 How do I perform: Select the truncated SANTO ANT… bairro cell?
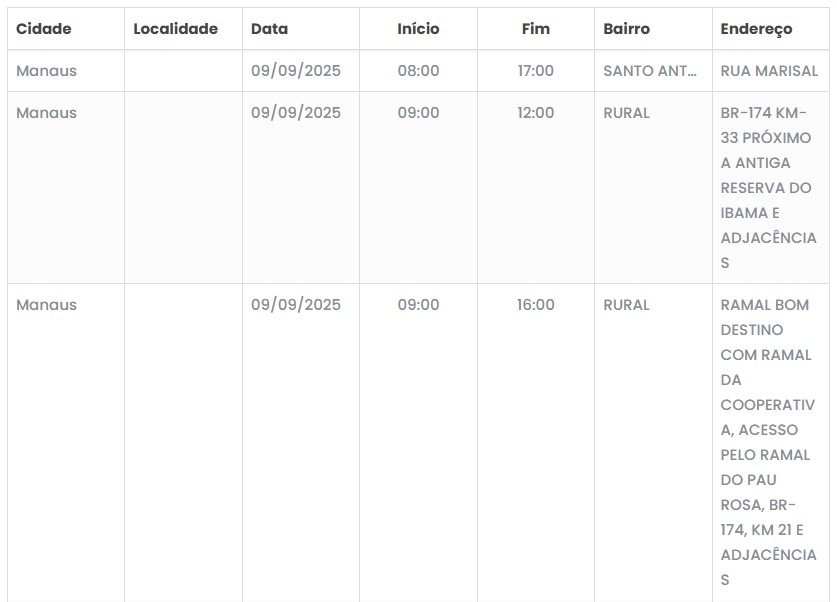tap(650, 71)
